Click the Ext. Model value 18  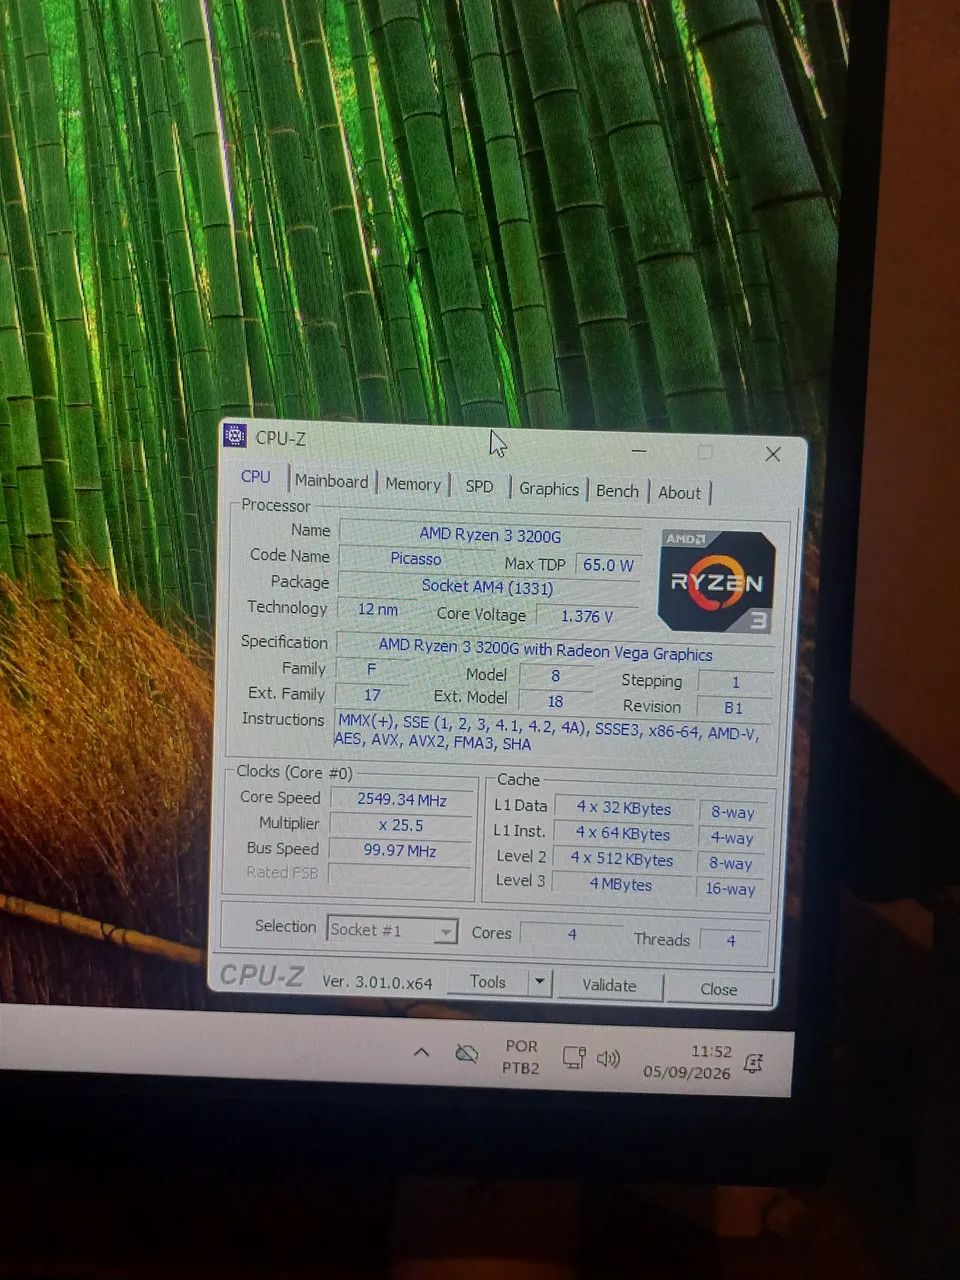pyautogui.click(x=555, y=702)
